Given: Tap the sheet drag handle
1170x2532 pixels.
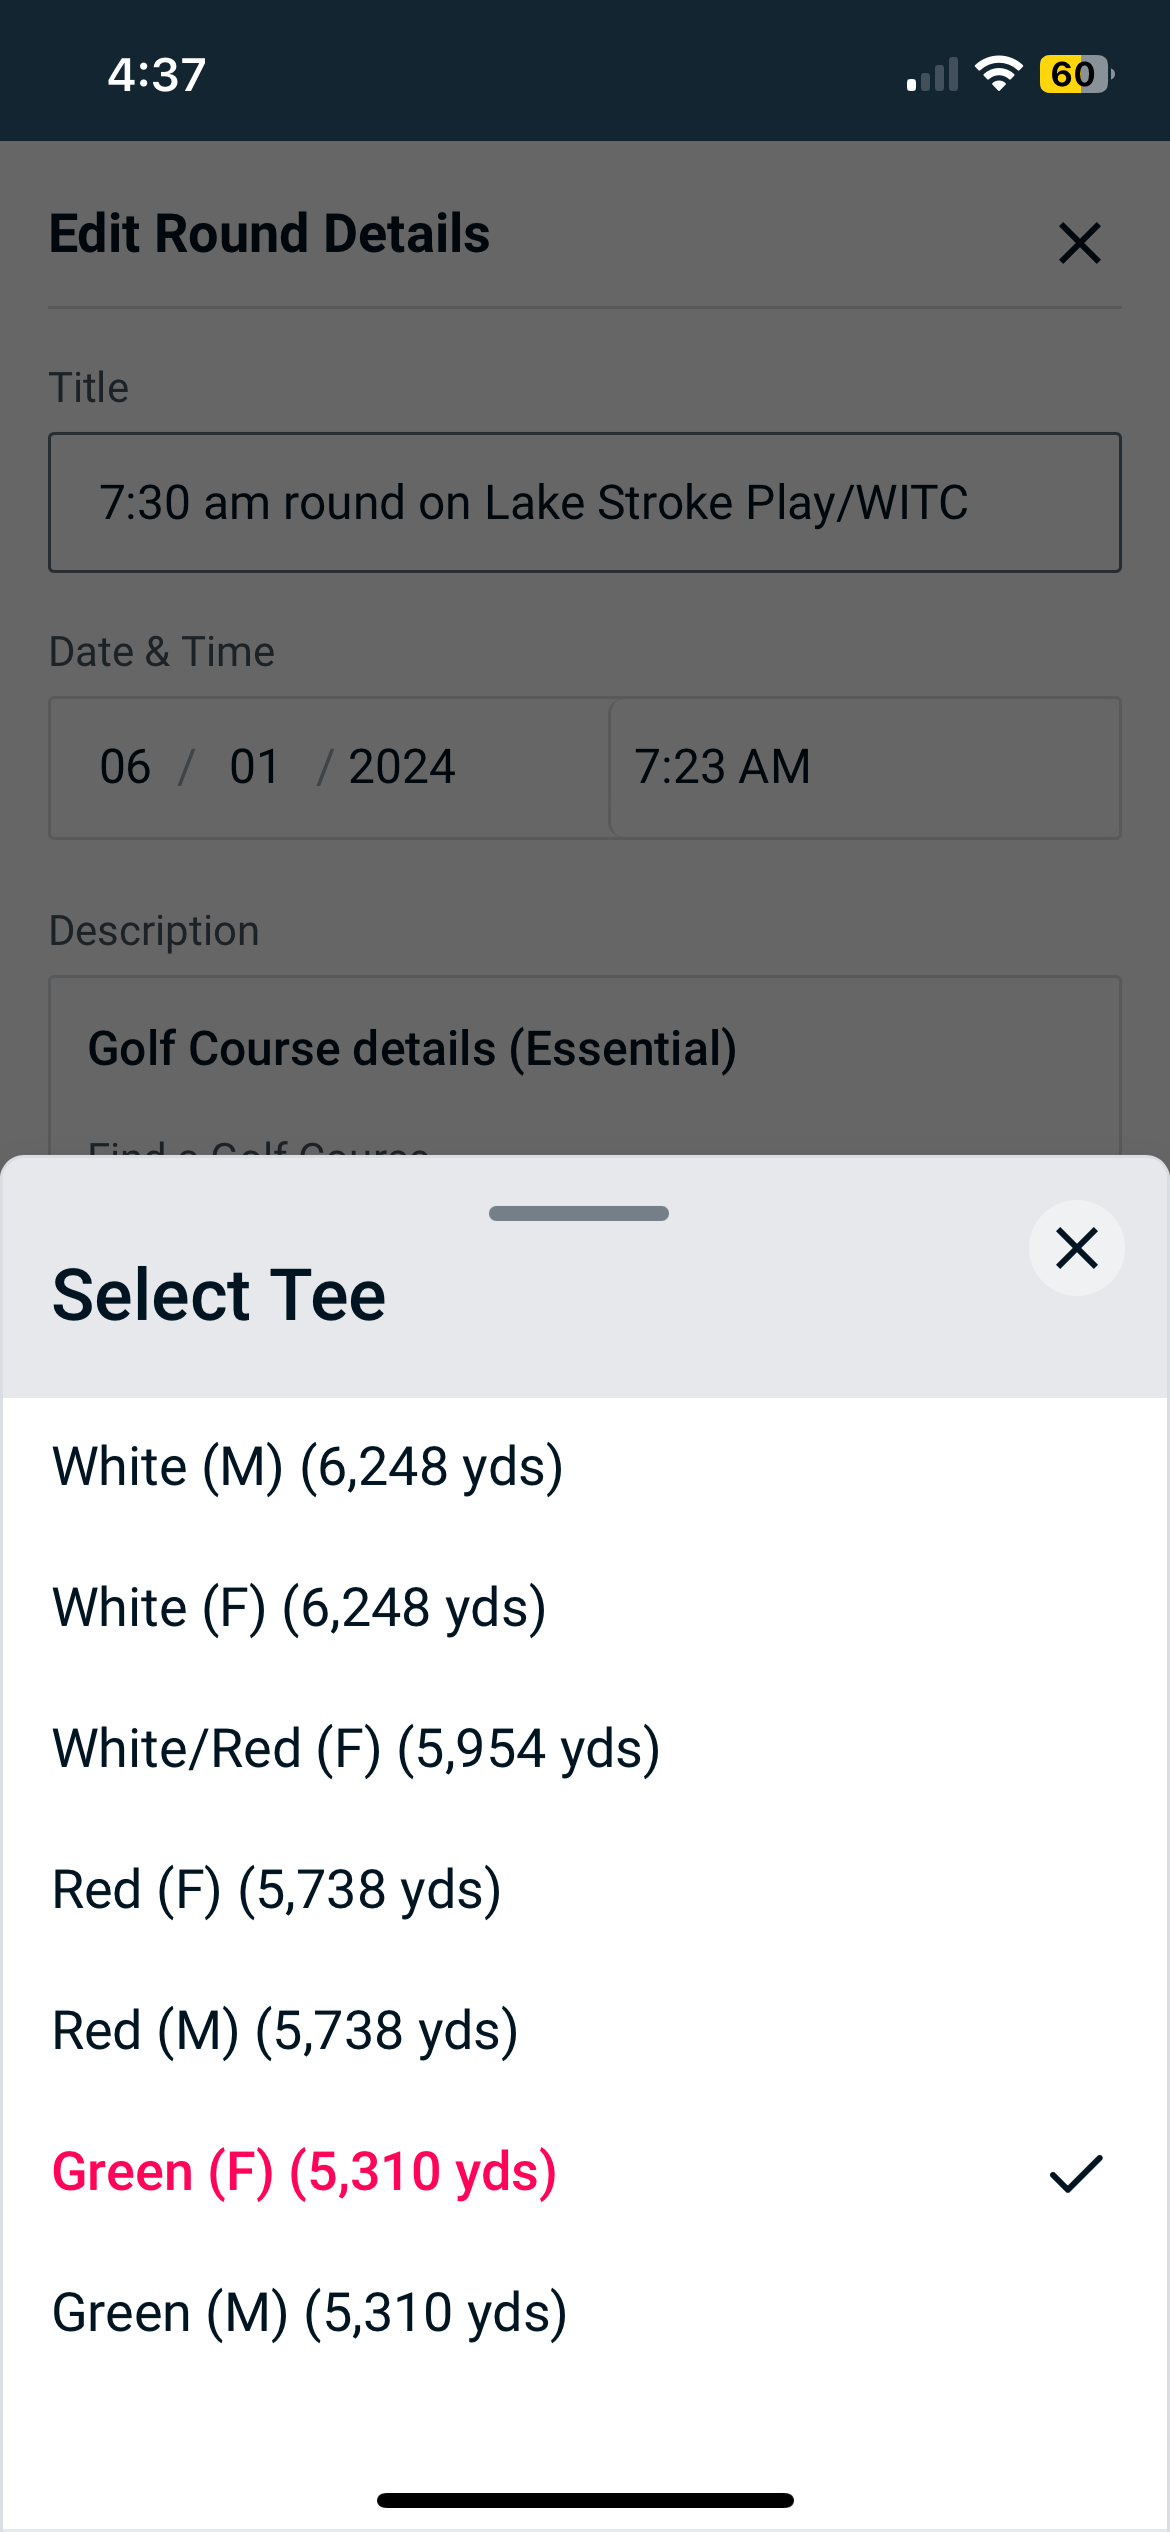Looking at the screenshot, I should pos(579,1213).
